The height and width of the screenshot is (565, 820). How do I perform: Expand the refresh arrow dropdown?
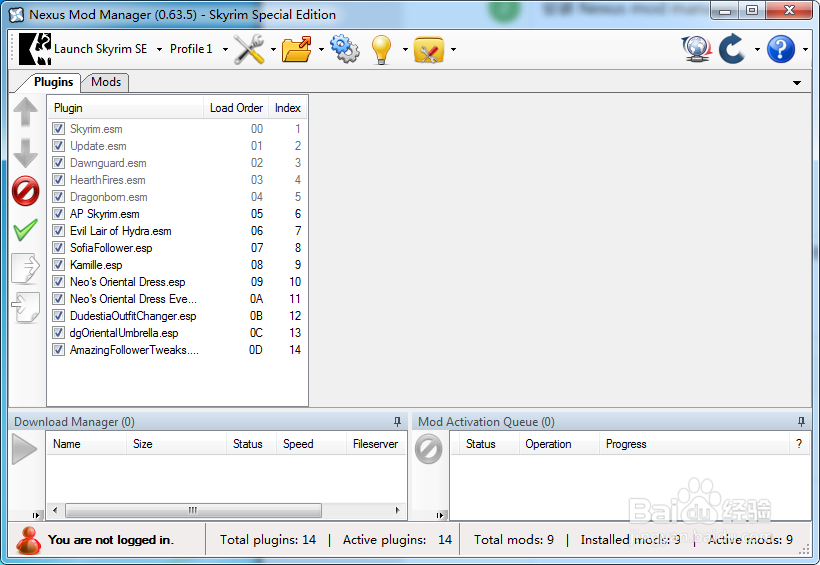[757, 50]
